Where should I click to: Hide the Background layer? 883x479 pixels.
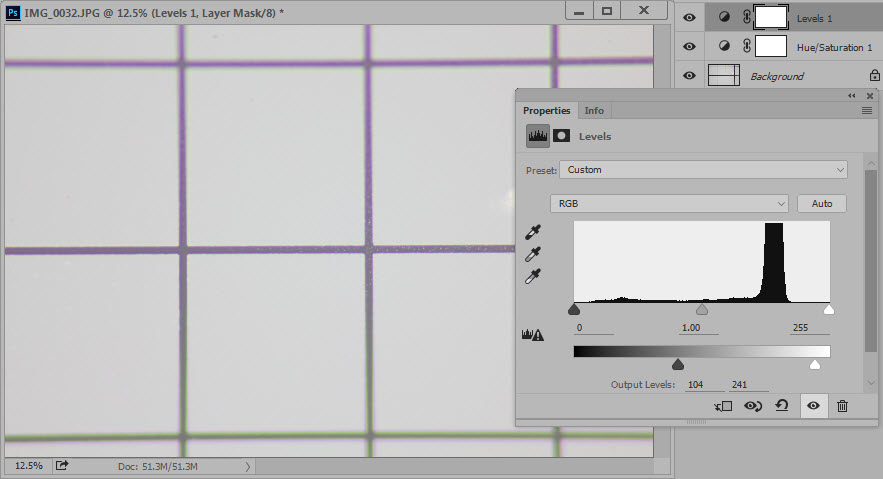[x=689, y=75]
